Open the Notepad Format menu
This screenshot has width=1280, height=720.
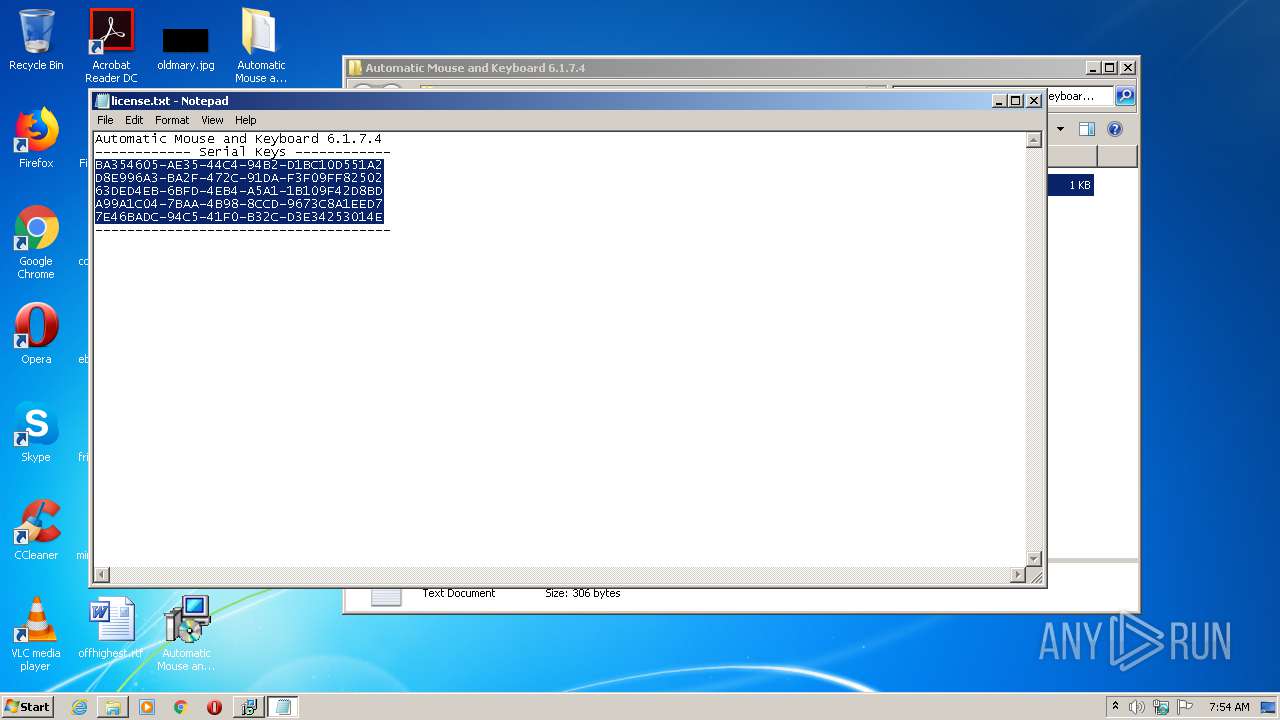coord(172,120)
